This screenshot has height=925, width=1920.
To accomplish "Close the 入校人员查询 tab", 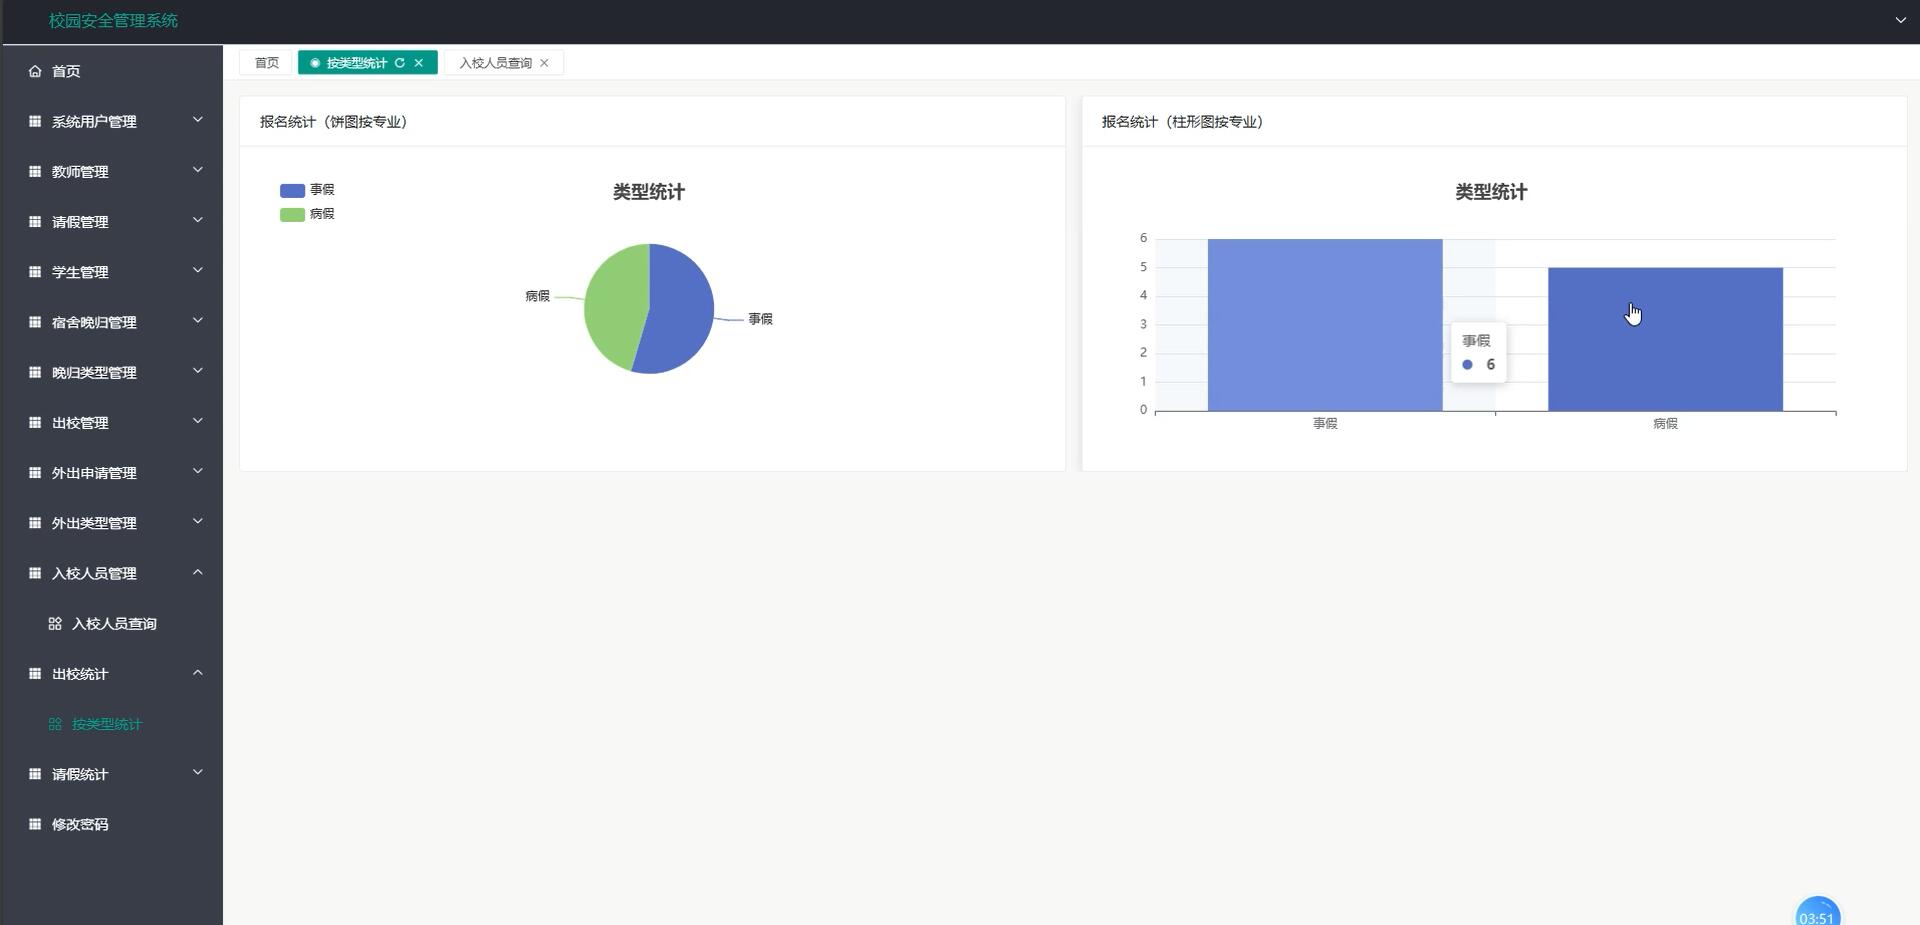I will tap(545, 62).
